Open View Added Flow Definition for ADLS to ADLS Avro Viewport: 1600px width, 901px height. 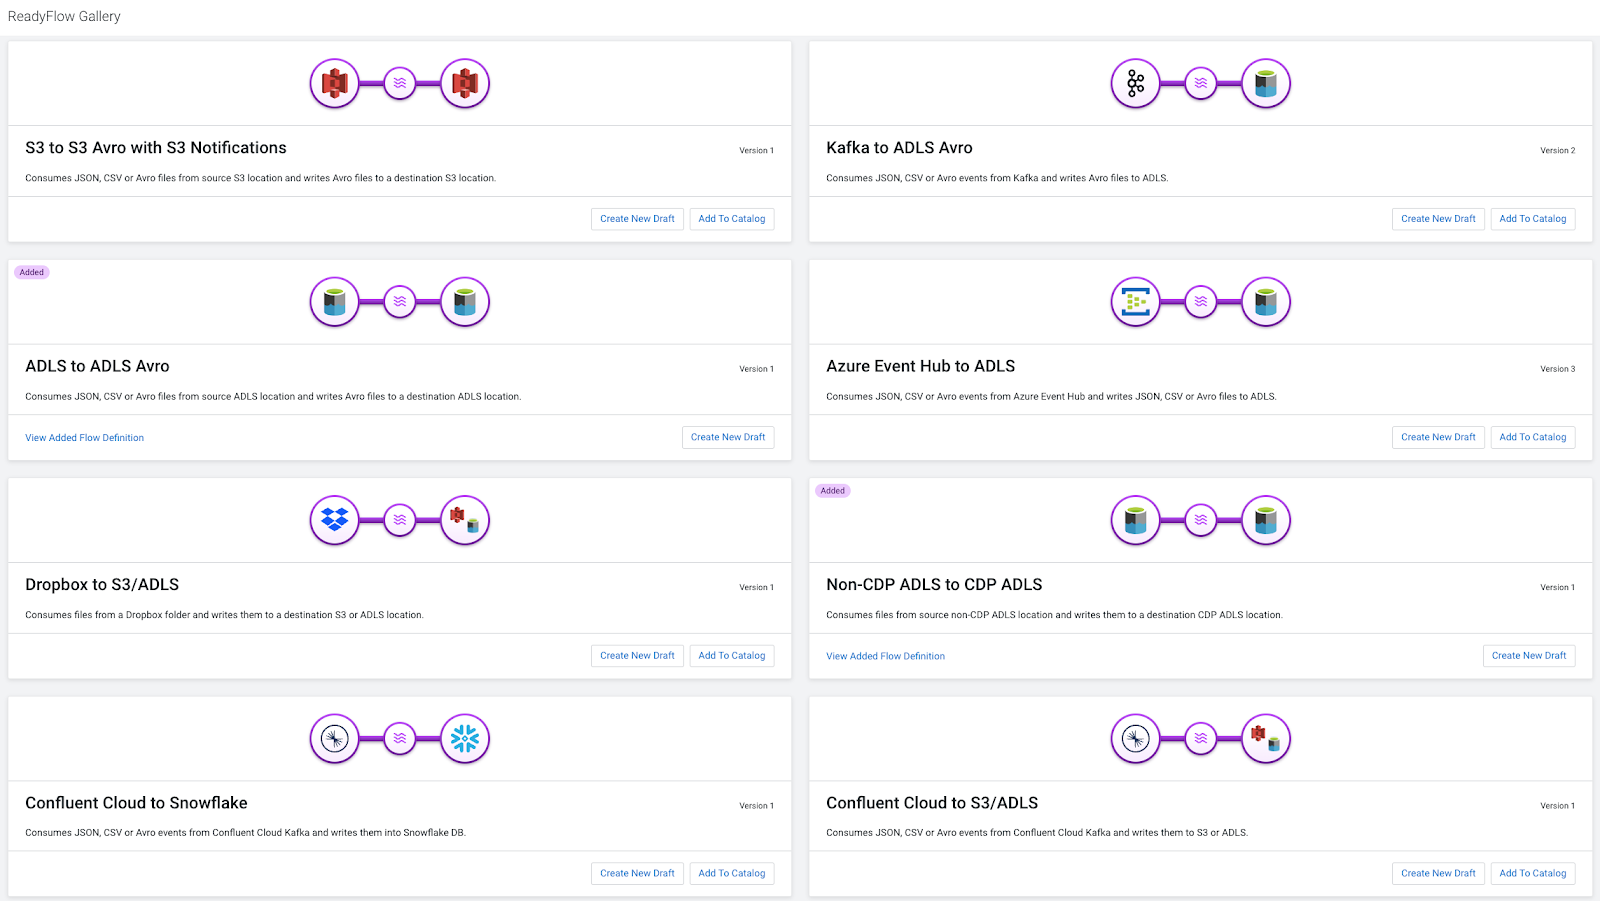pos(85,438)
